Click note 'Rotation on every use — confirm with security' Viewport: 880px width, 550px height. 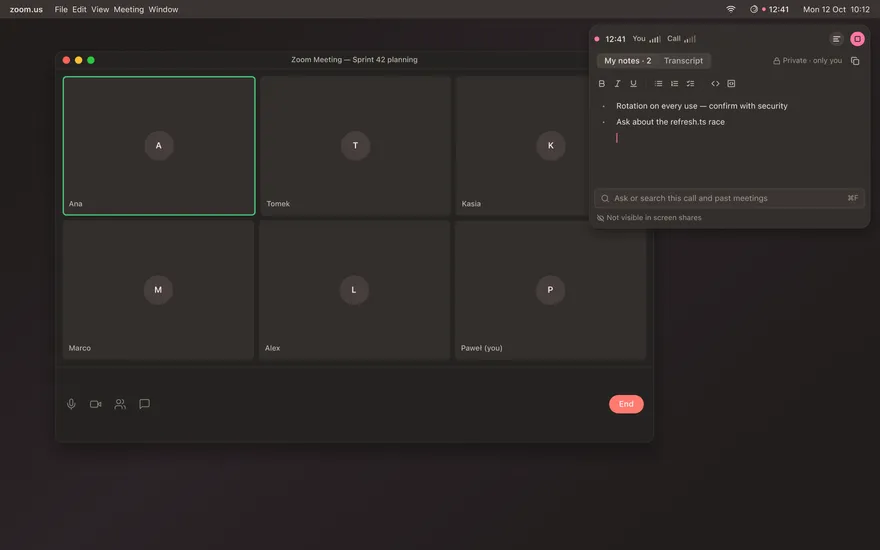click(x=702, y=106)
